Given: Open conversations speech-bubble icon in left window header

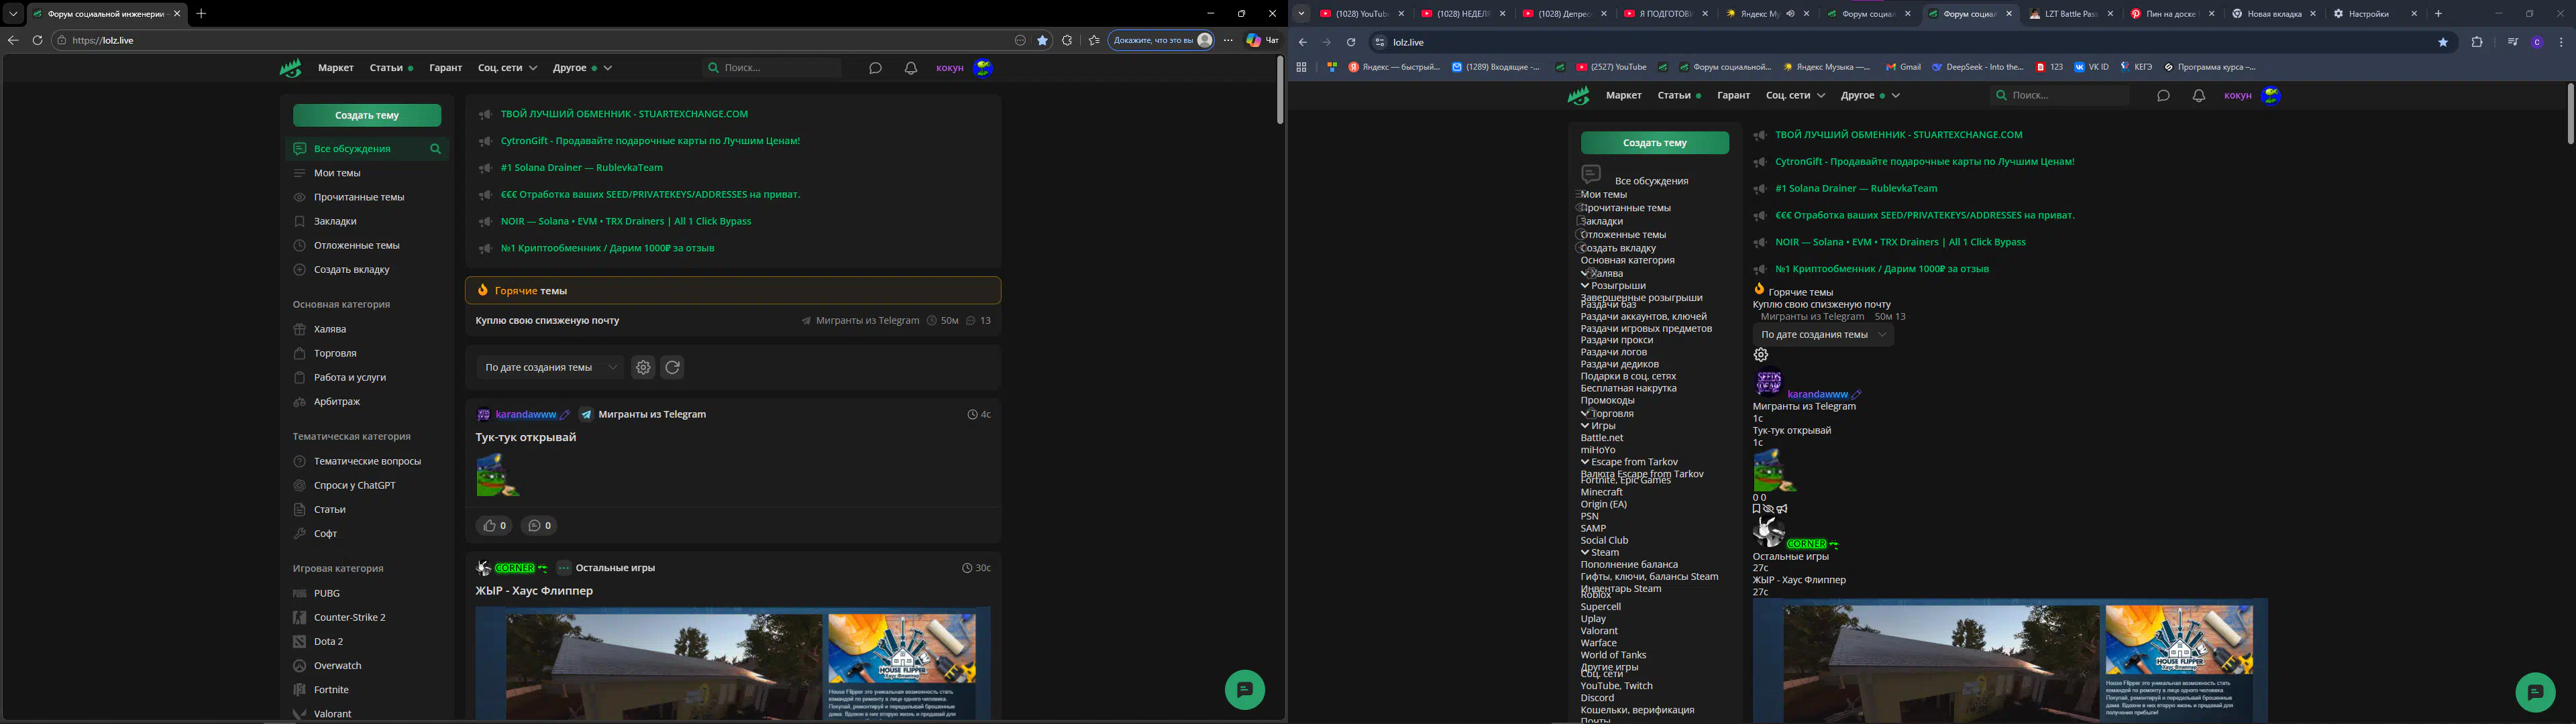Looking at the screenshot, I should [875, 68].
